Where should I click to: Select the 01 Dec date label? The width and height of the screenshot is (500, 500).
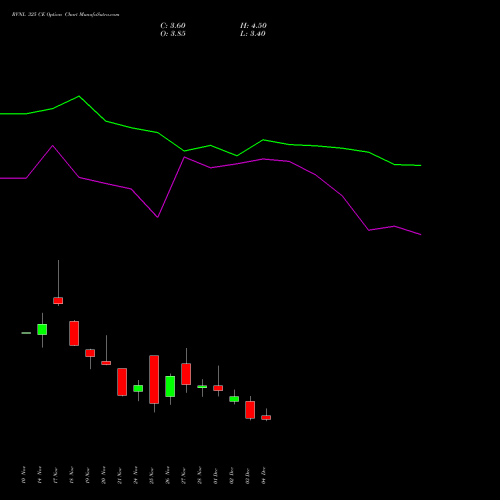[x=215, y=476]
